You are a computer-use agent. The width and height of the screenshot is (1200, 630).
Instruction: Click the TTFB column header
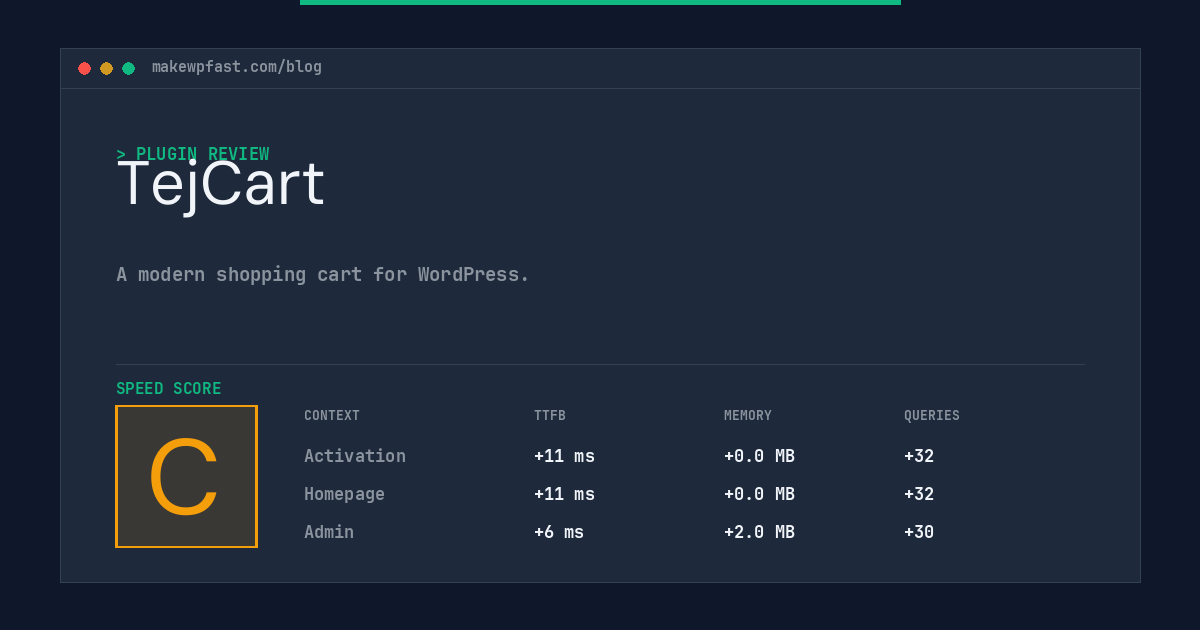550,416
